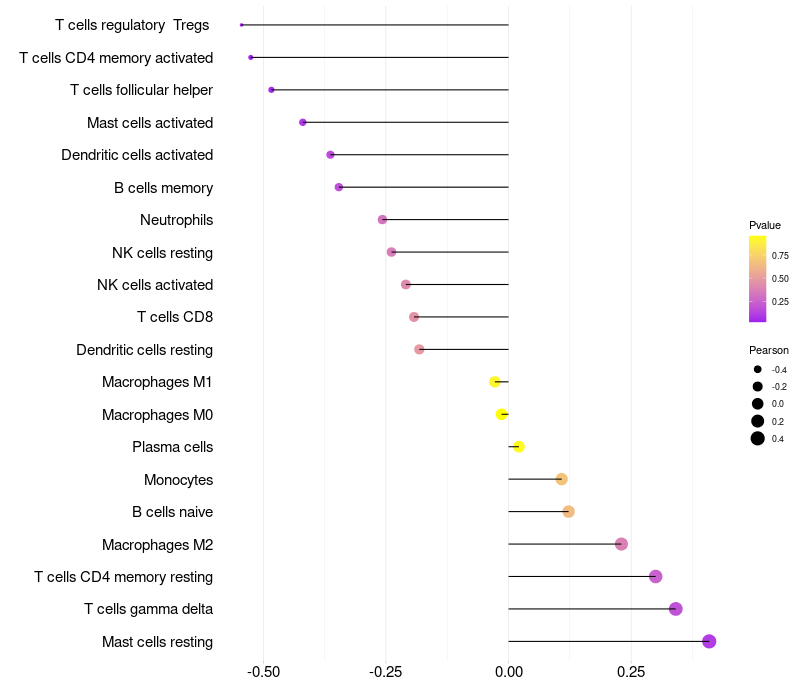The width and height of the screenshot is (800, 700).
Task: Click the T cells regulatory Tregs dot
Action: (x=241, y=25)
